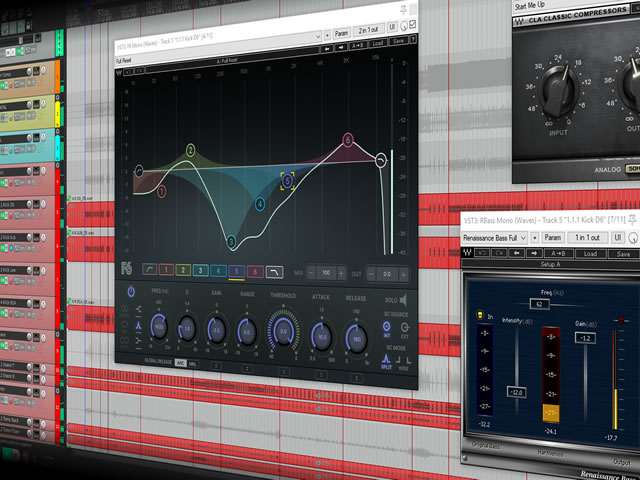This screenshot has width=640, height=480.
Task: Click the F6 RANGE knob
Action: [247, 332]
